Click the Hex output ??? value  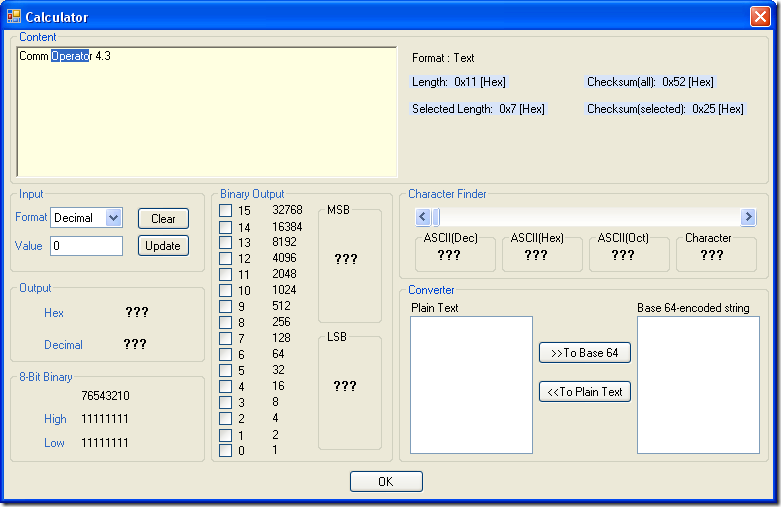pyautogui.click(x=137, y=312)
